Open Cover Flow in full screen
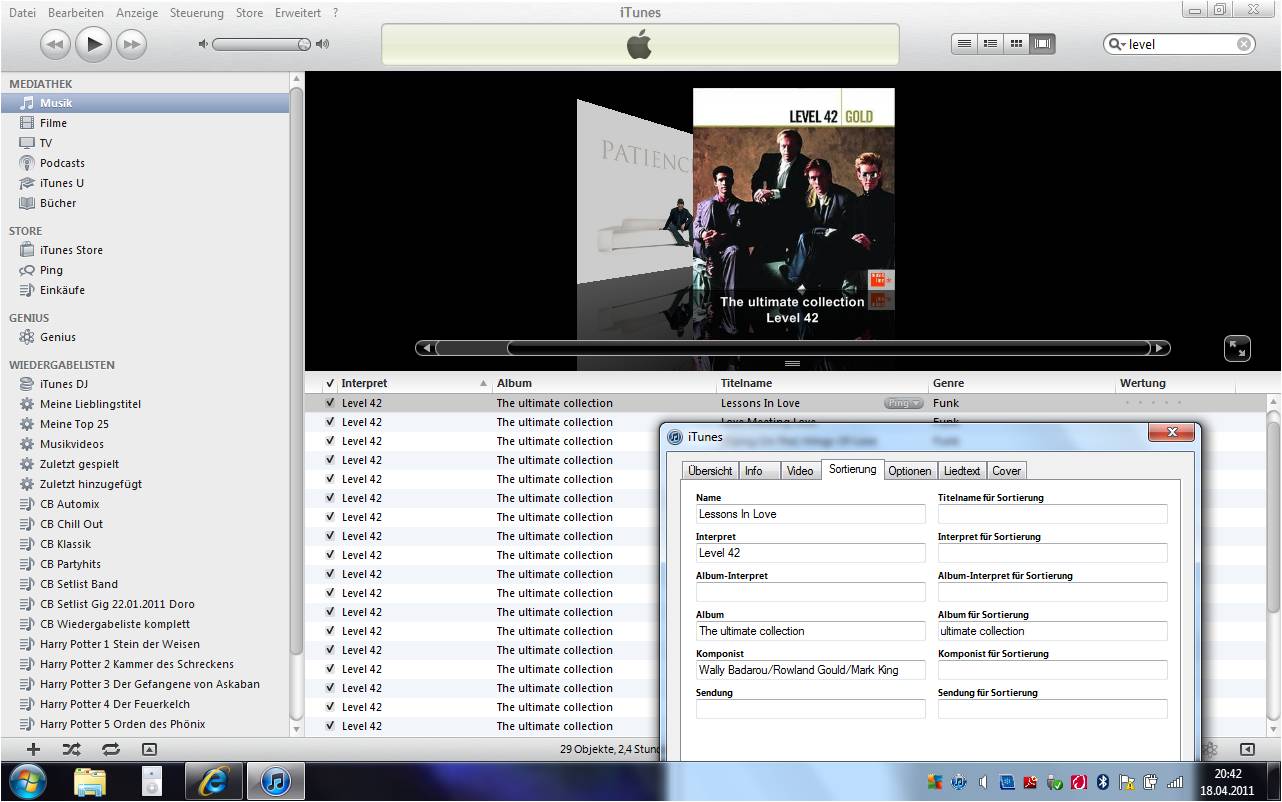1282x802 pixels. click(x=1237, y=348)
